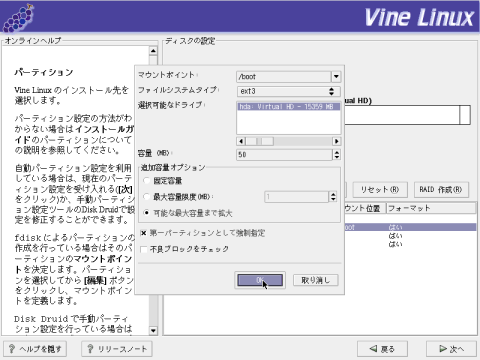Click the Vine Linux grape logo
The height and width of the screenshot is (360, 480).
click(x=18, y=18)
